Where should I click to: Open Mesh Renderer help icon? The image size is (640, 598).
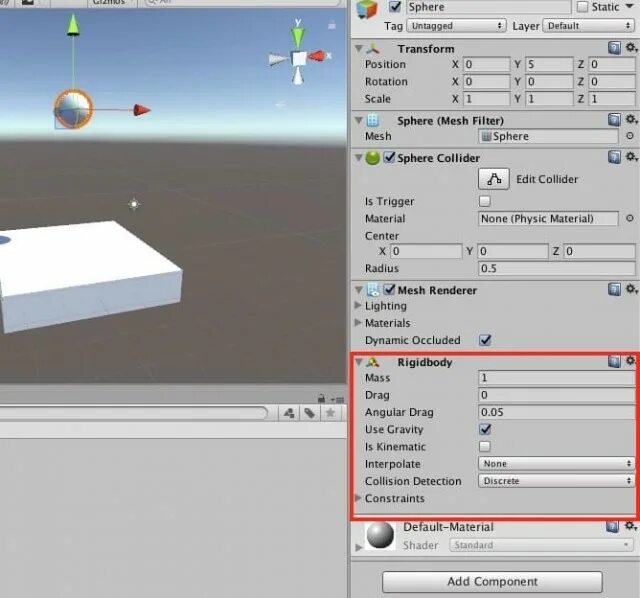(614, 289)
